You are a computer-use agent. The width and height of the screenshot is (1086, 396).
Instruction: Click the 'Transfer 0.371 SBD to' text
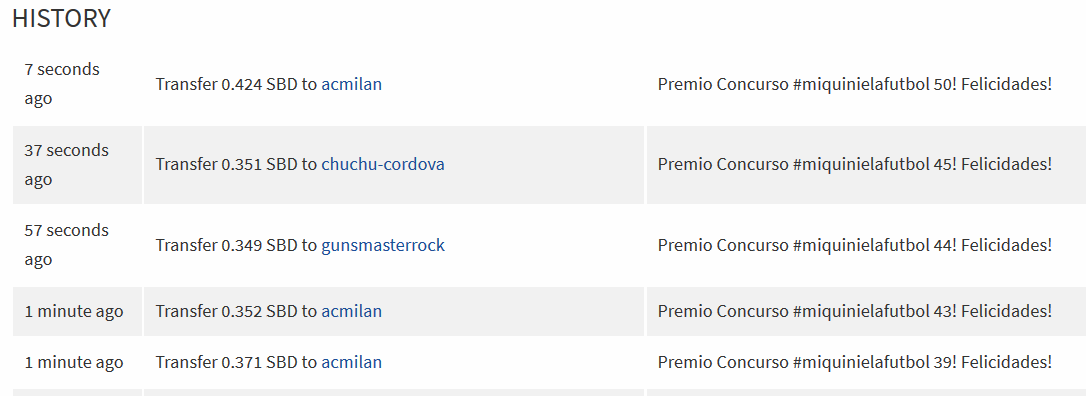pyautogui.click(x=236, y=363)
